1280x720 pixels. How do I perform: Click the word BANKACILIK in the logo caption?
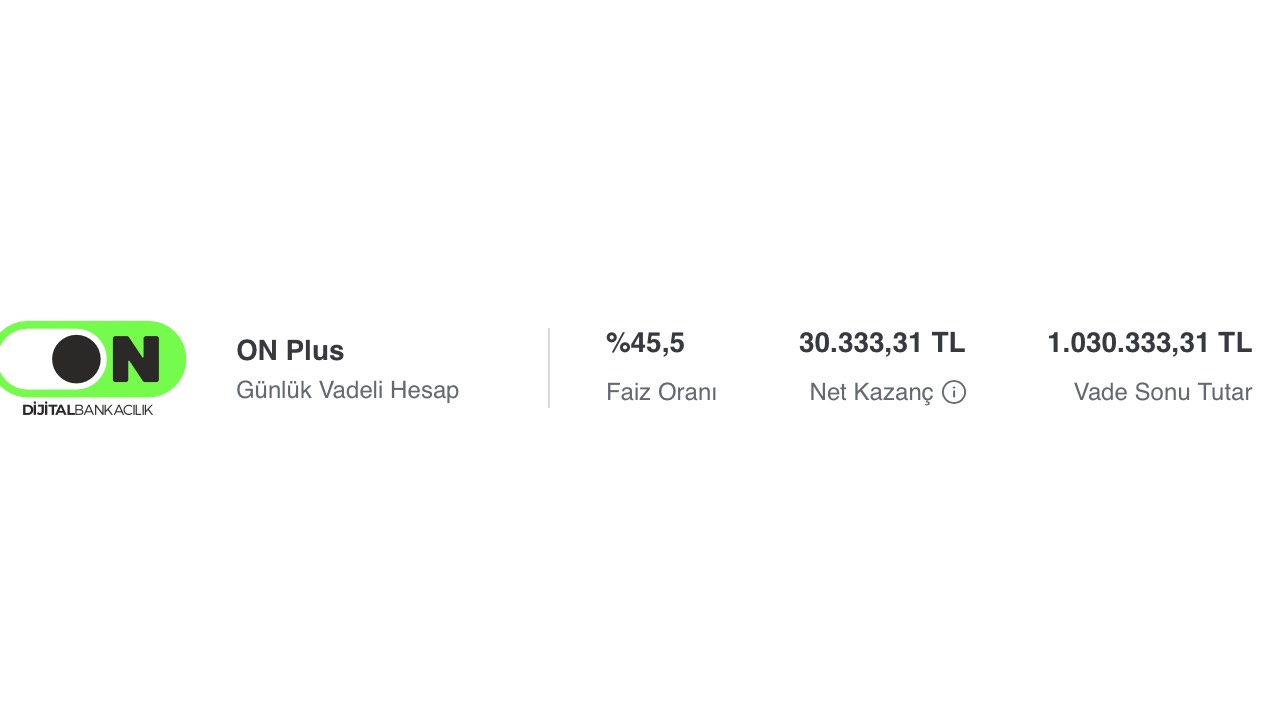pos(114,409)
